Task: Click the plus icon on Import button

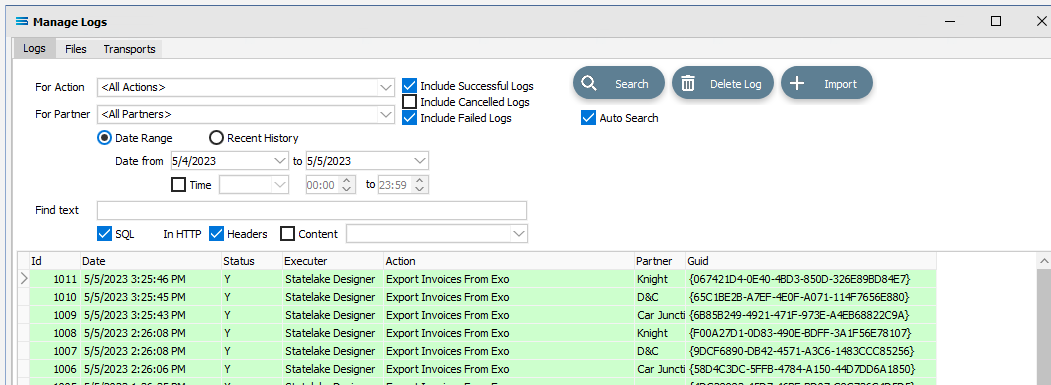Action: pyautogui.click(x=796, y=84)
